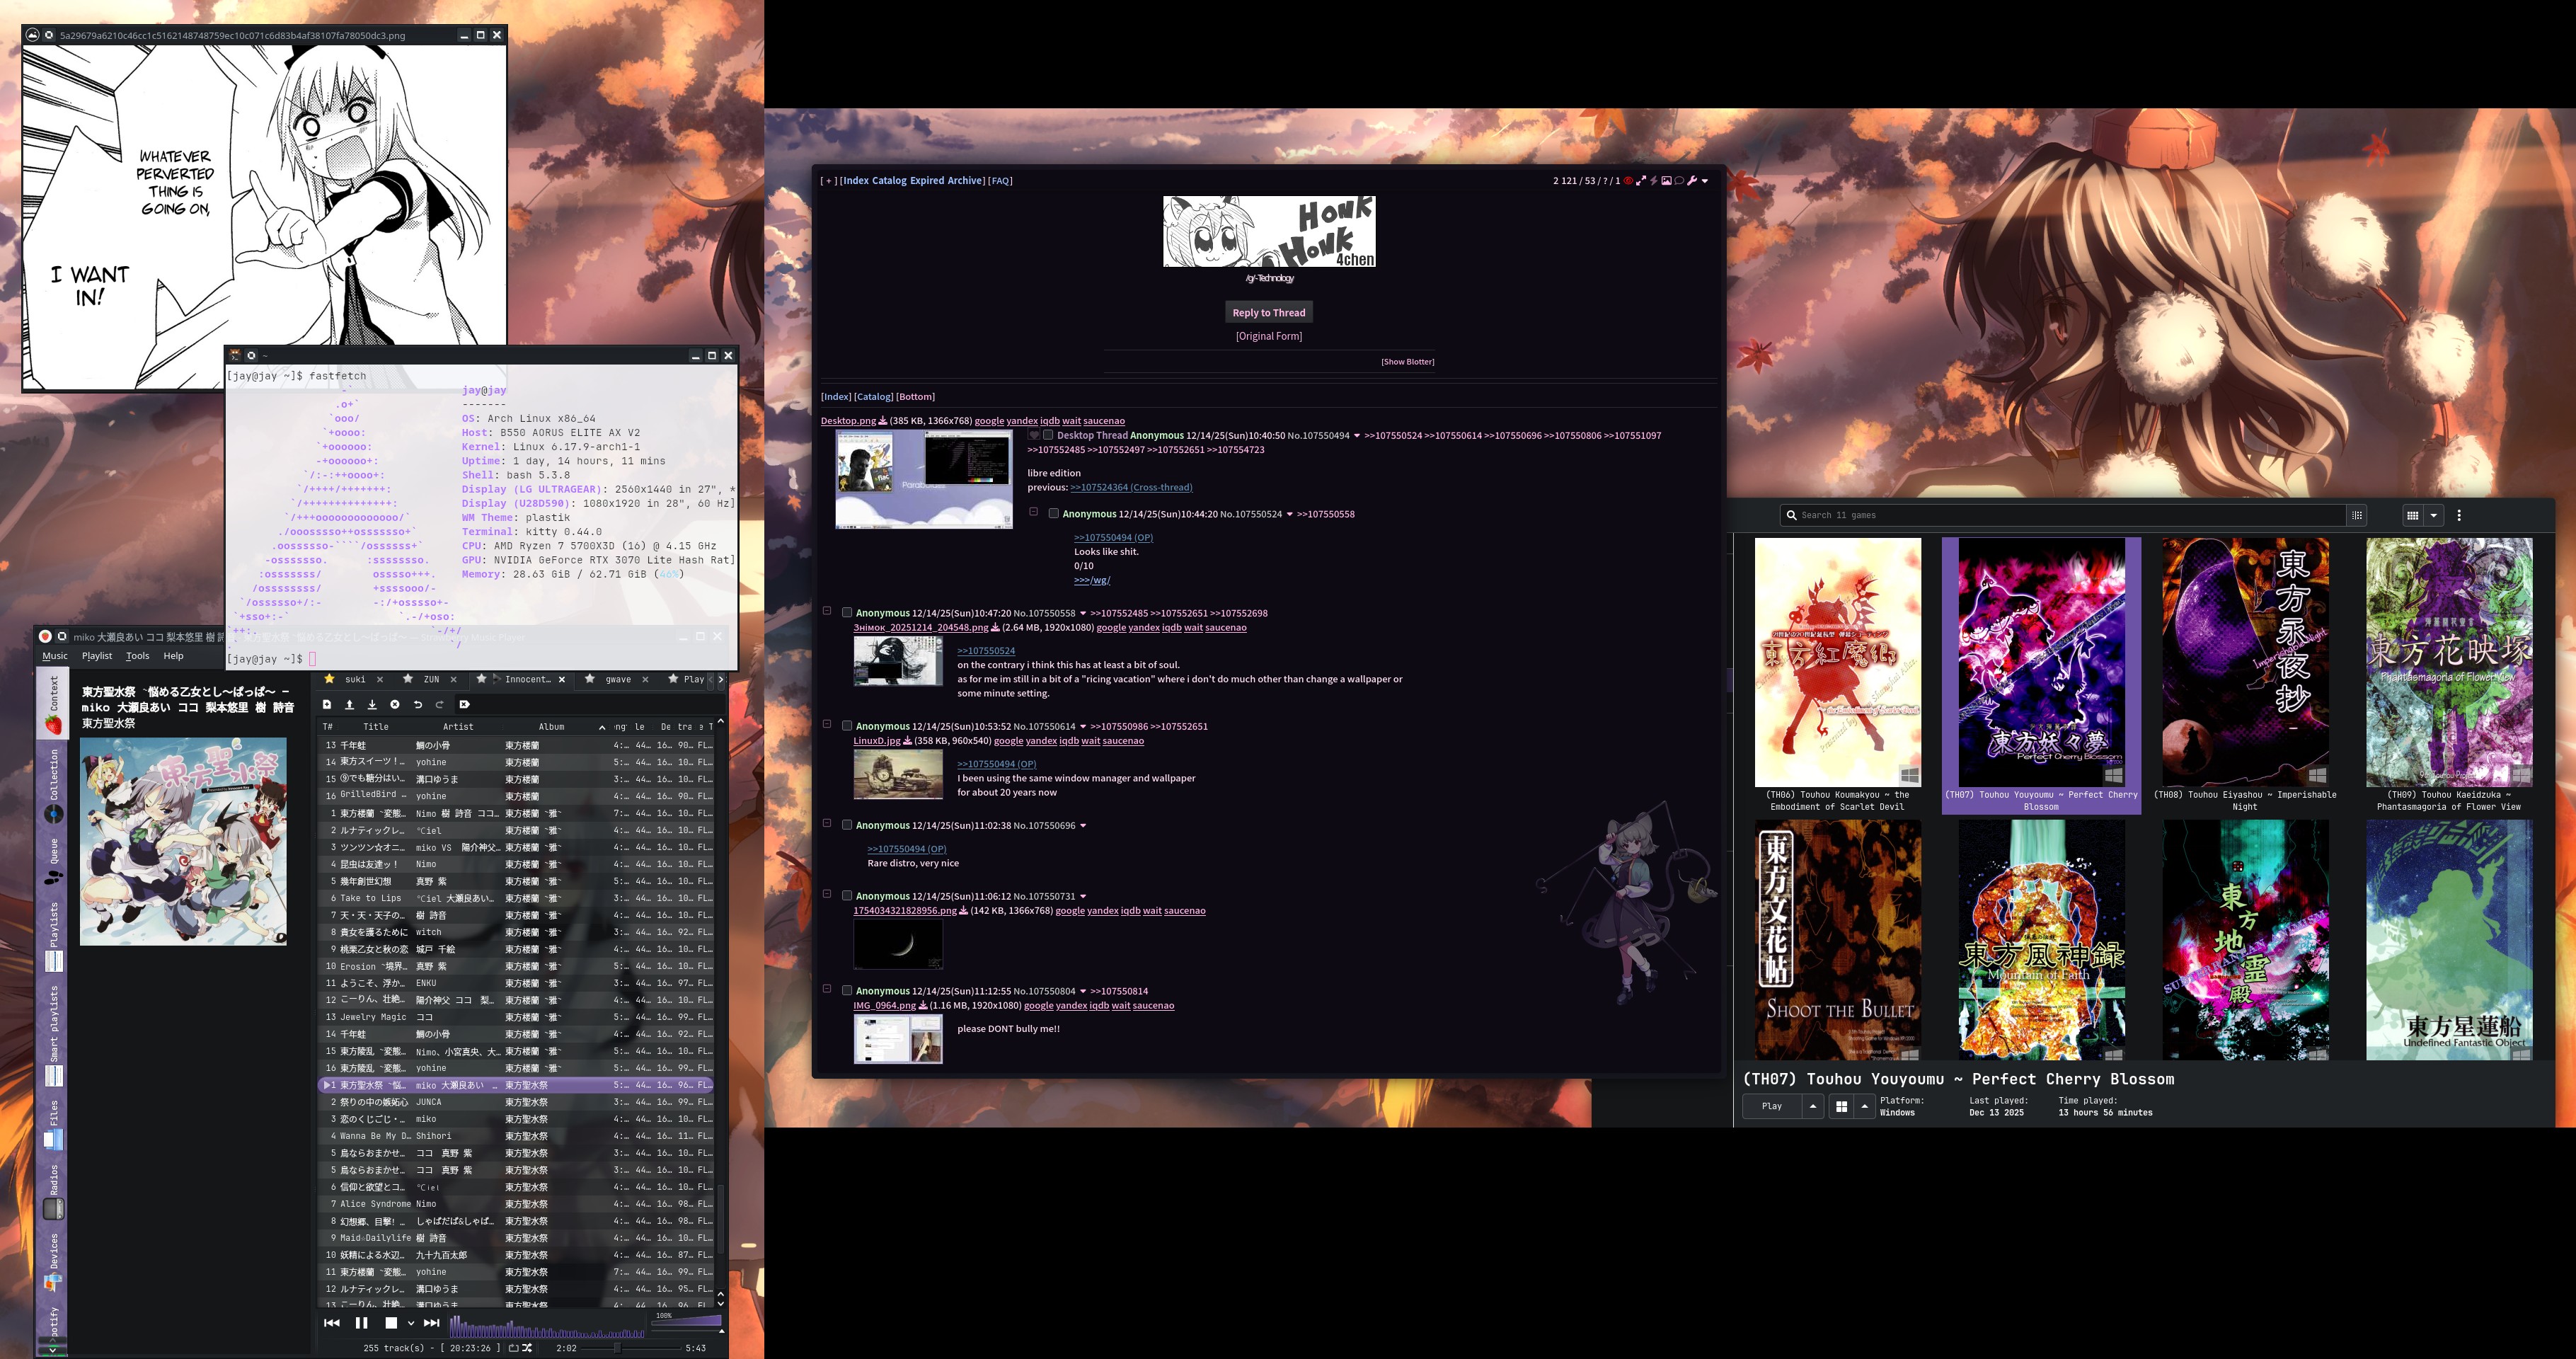This screenshot has height=1359, width=2576.
Task: Select checkbox on post No.107550804
Action: [847, 991]
